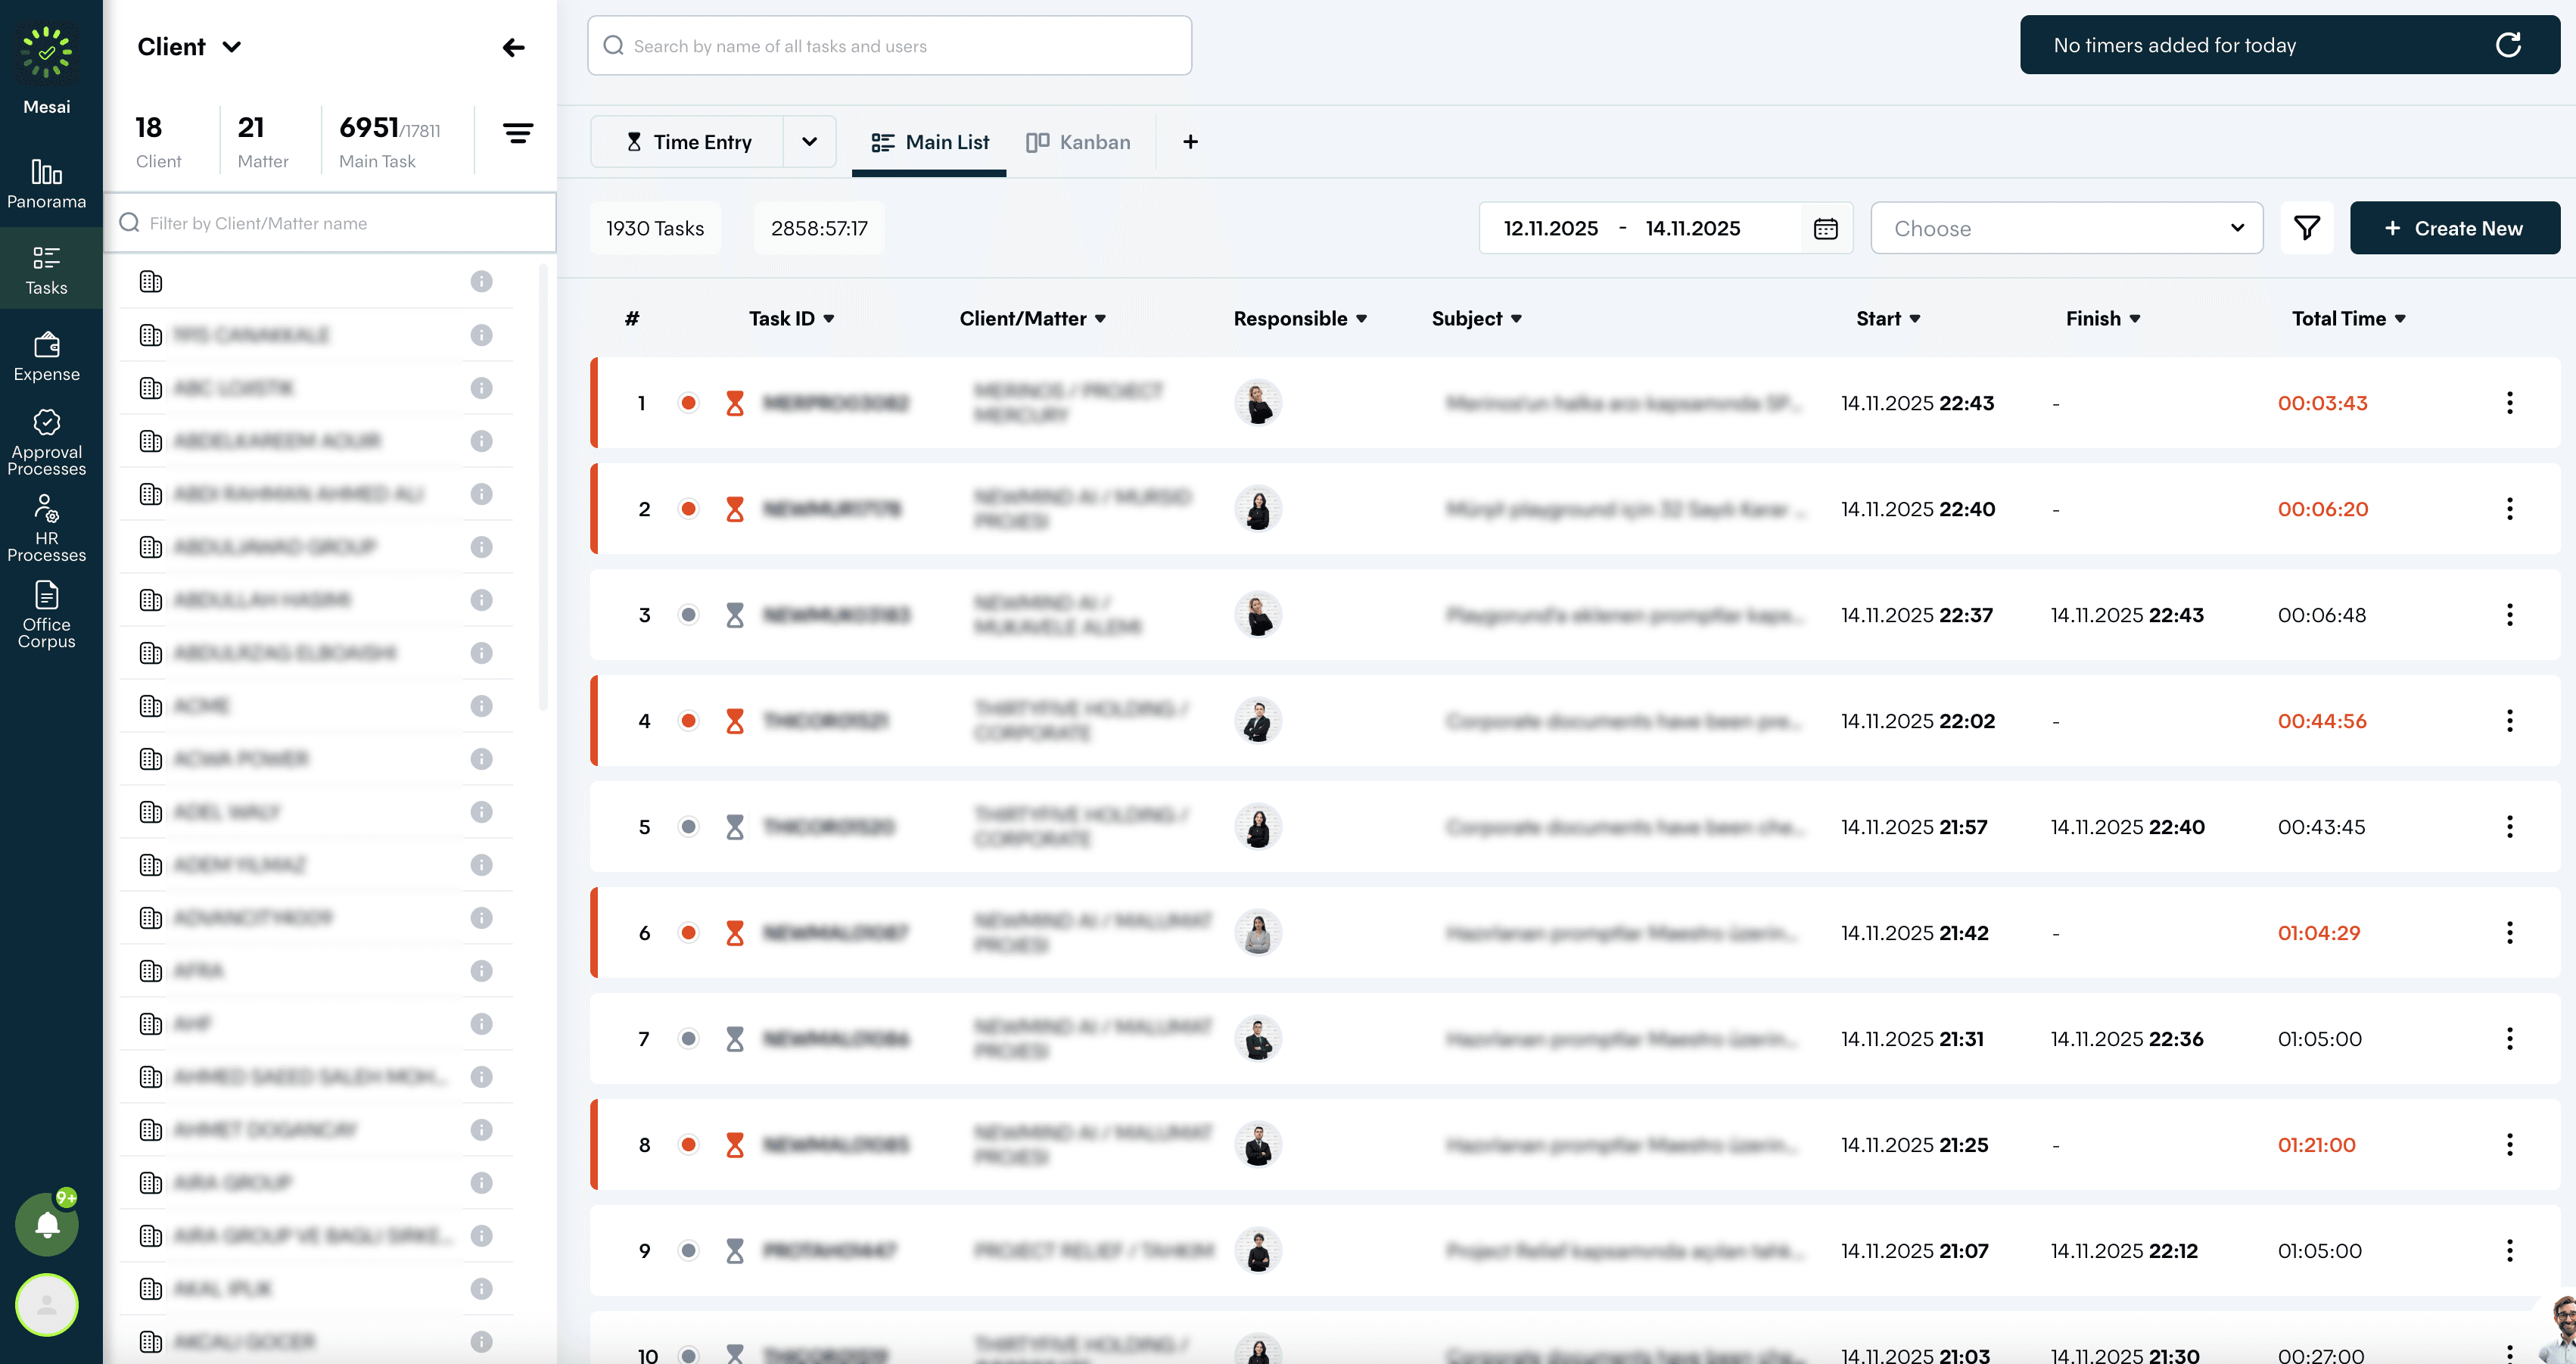
Task: Open the Office Corpus section
Action: [x=46, y=614]
